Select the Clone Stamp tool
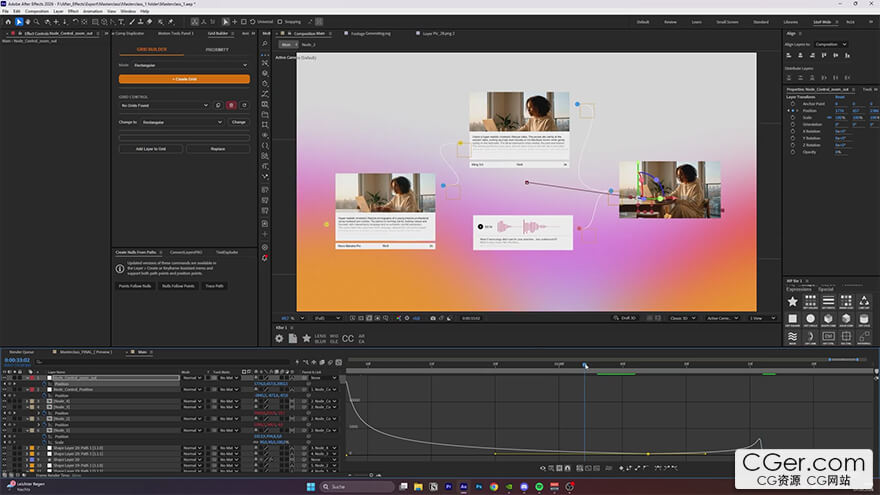Image resolution: width=880 pixels, height=495 pixels. (140, 22)
